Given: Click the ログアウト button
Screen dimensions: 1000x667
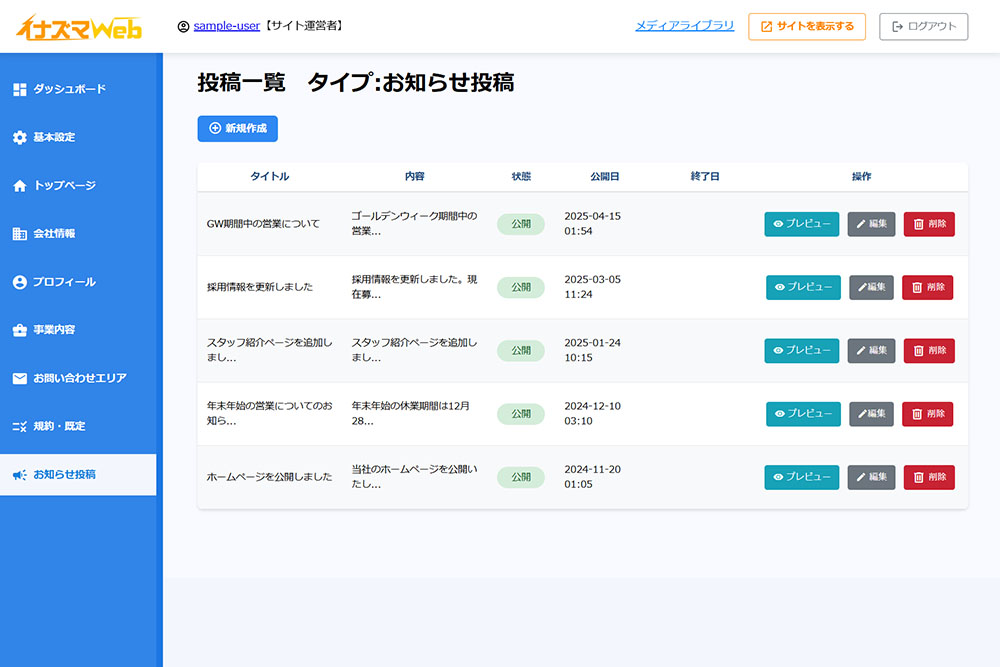Looking at the screenshot, I should [923, 26].
